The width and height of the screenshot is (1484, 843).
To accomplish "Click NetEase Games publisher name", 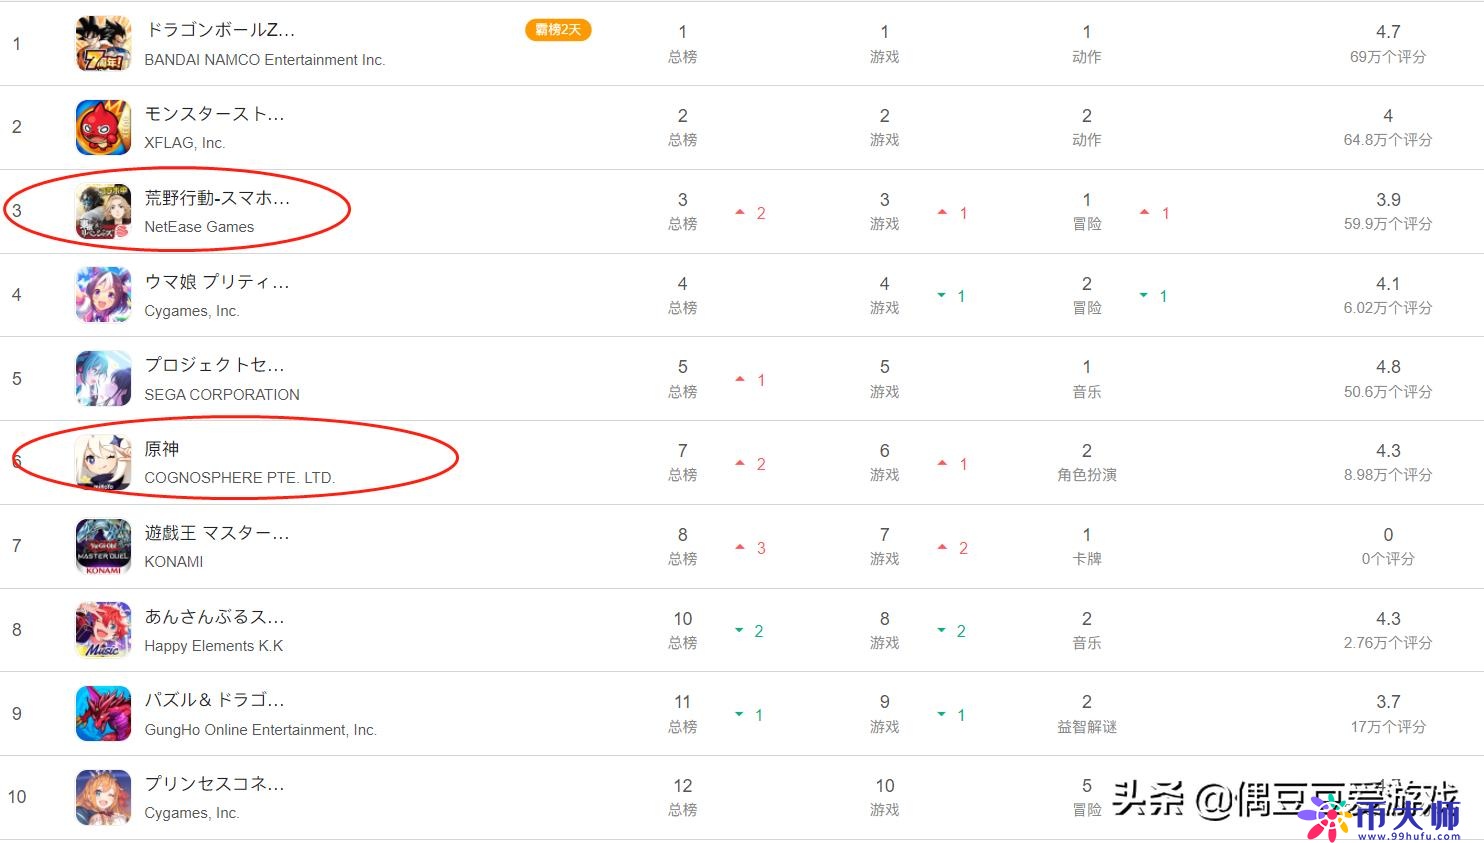I will (x=199, y=227).
